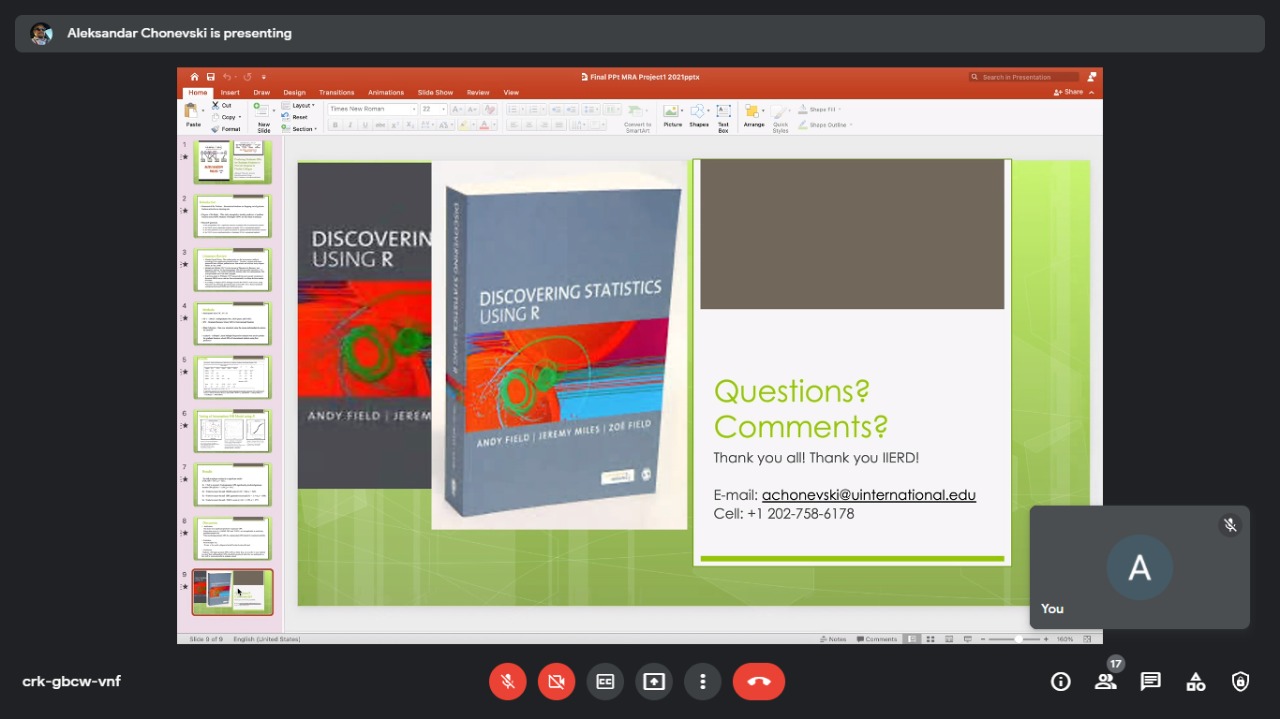Open the Shapes gallery button

click(x=699, y=116)
